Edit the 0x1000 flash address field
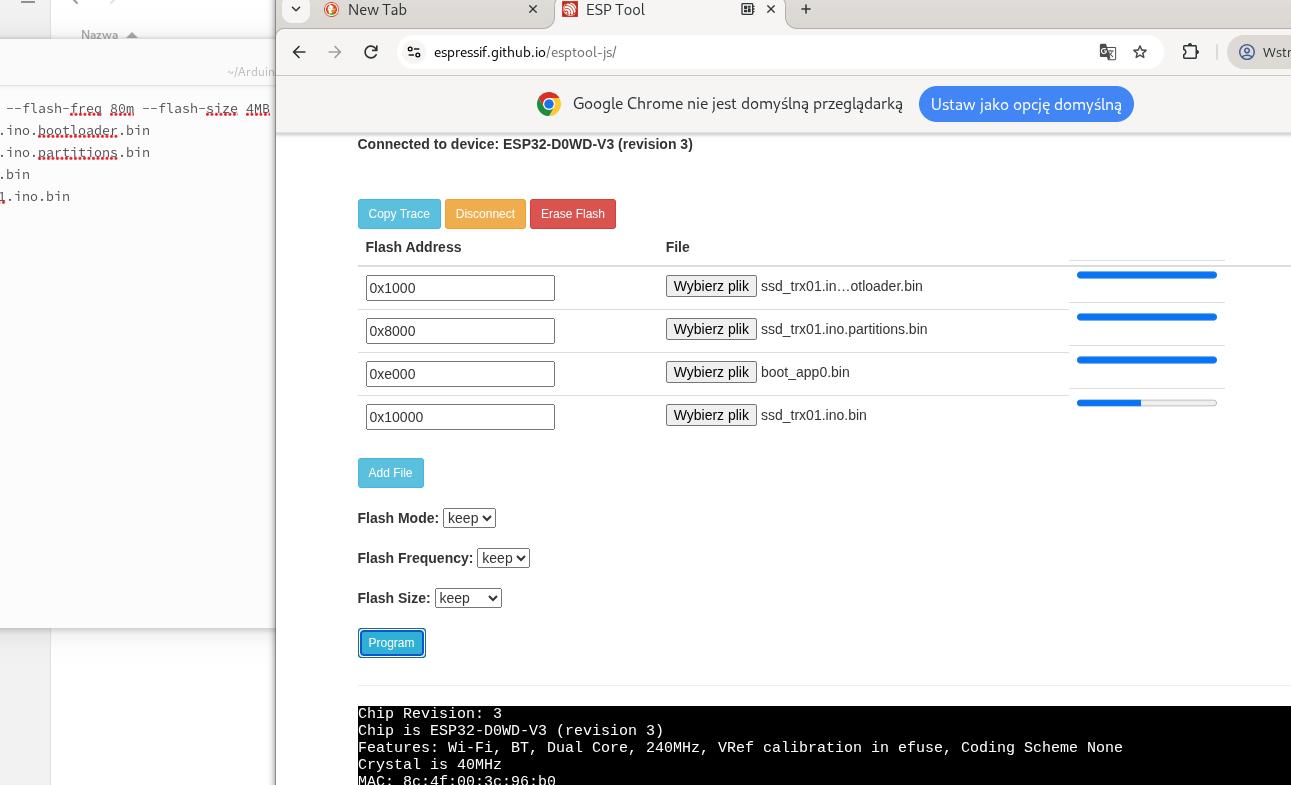The image size is (1291, 785). pos(460,288)
